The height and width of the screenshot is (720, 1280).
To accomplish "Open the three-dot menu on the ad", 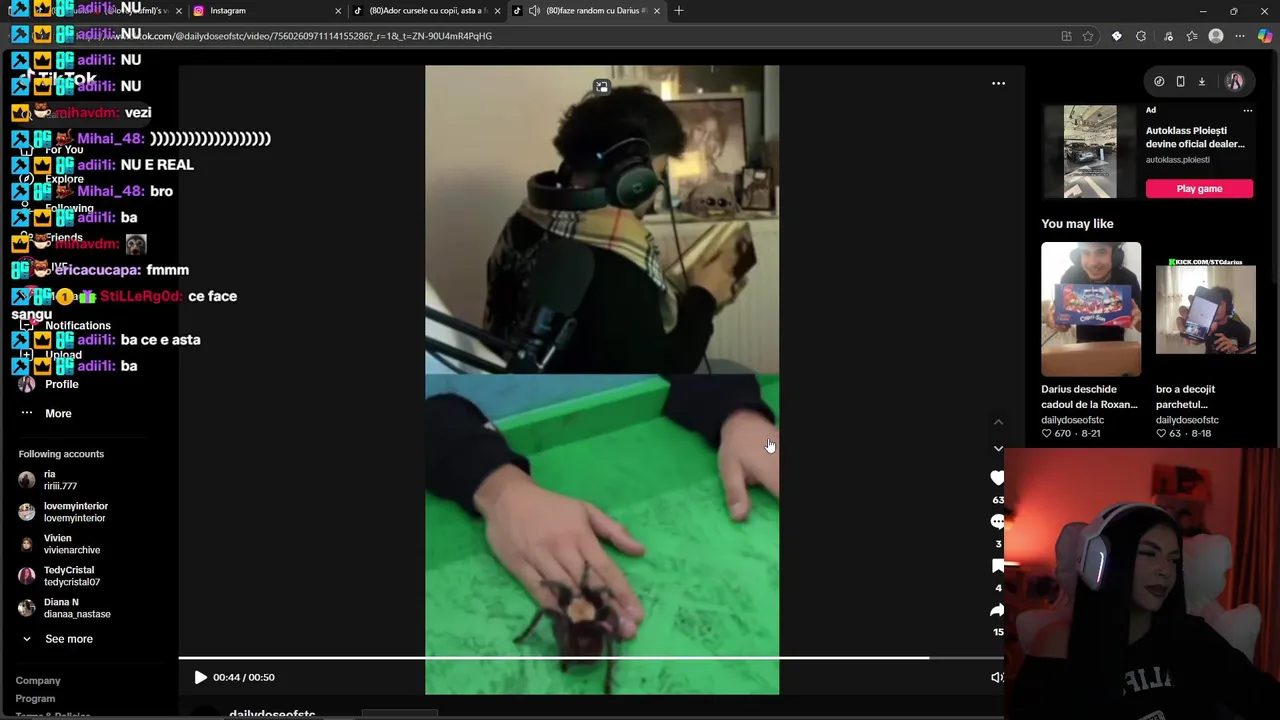I will [x=1247, y=110].
